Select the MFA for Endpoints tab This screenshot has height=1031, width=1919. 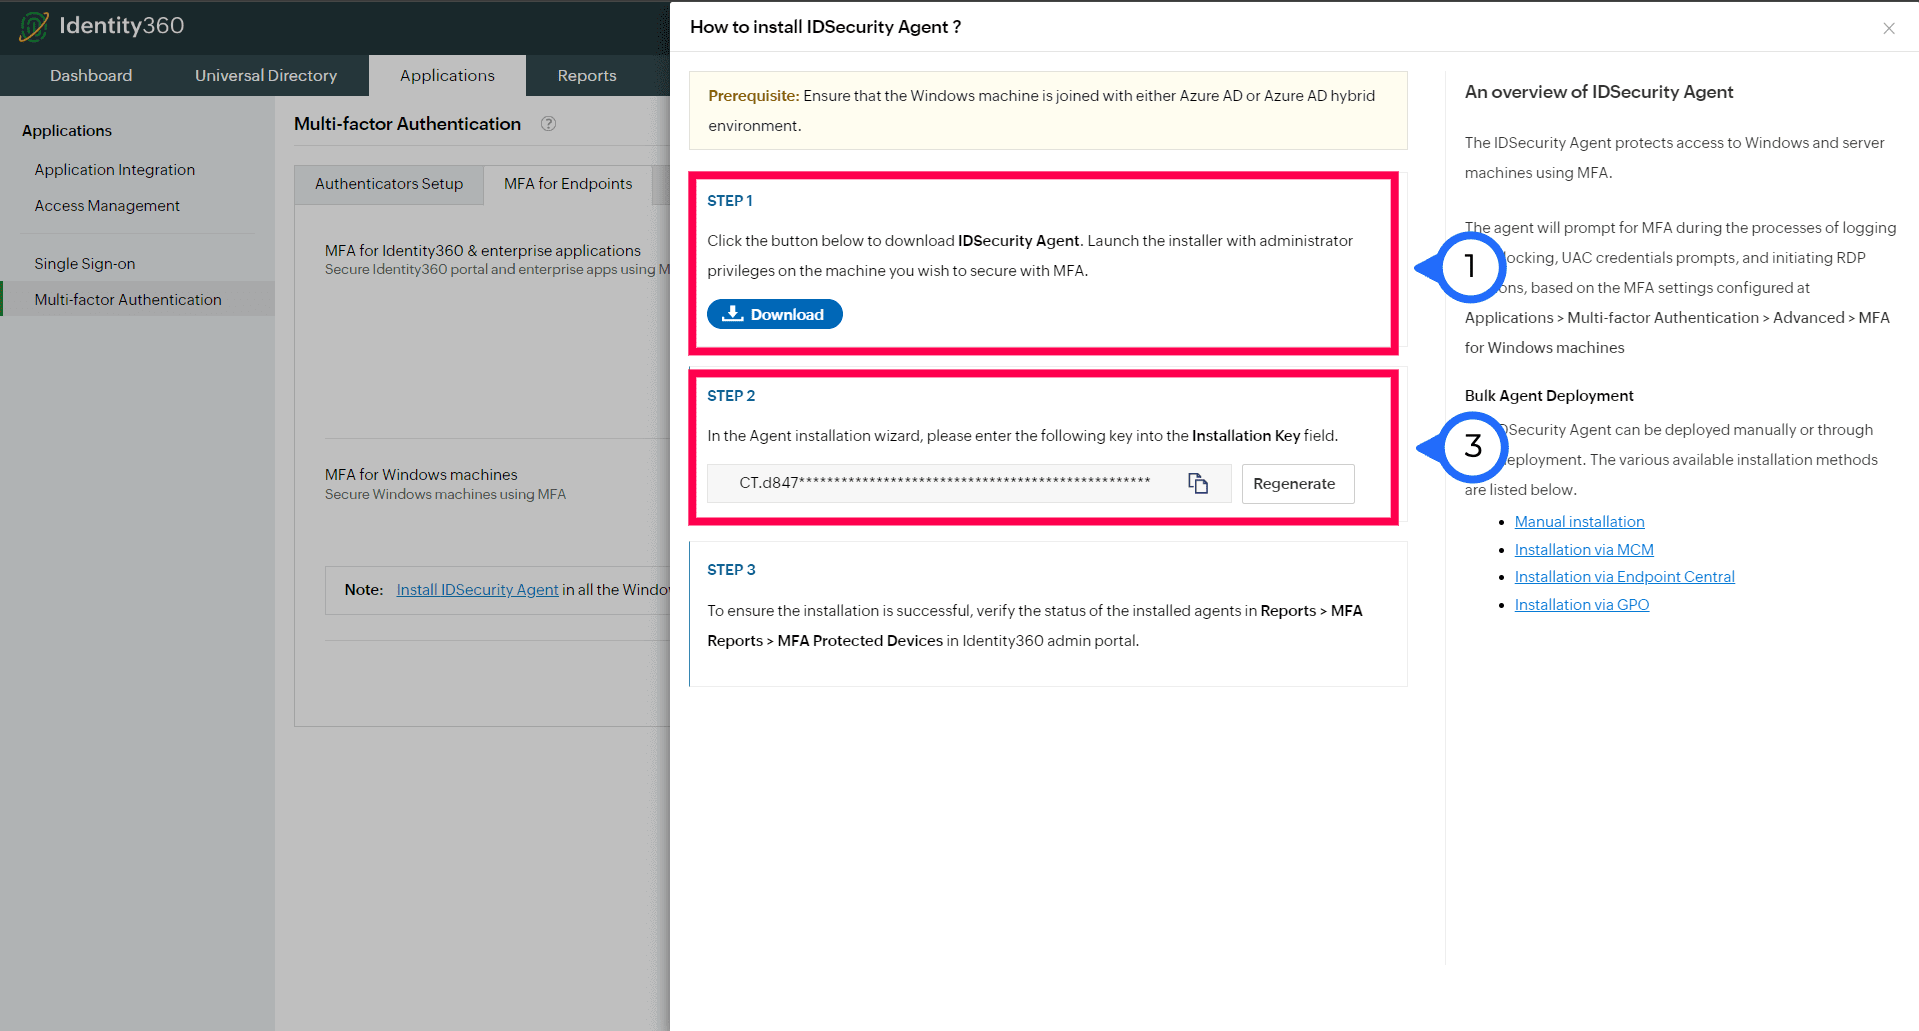(x=568, y=184)
